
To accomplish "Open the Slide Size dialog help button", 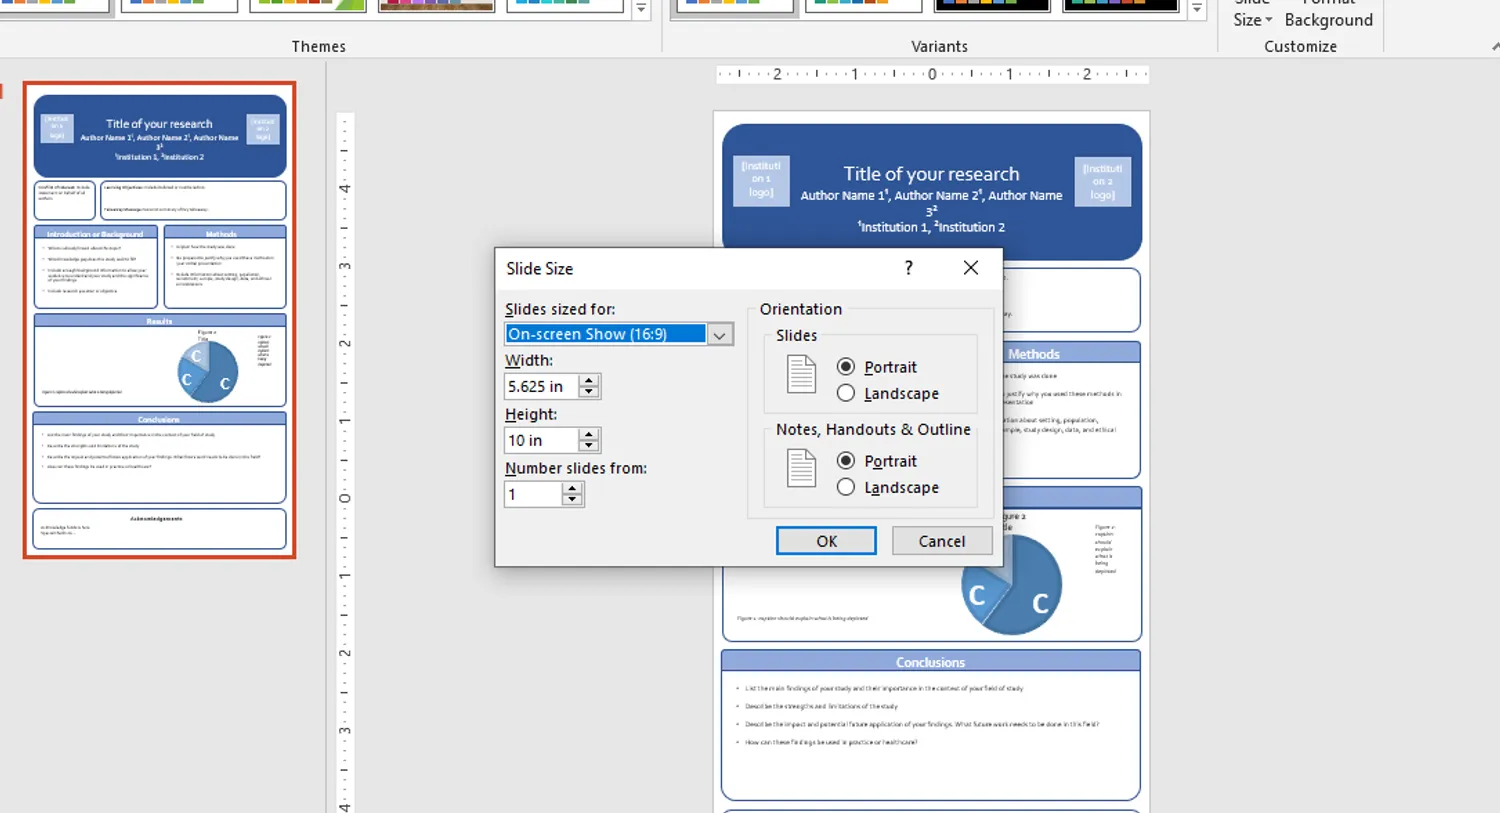I will 908,268.
